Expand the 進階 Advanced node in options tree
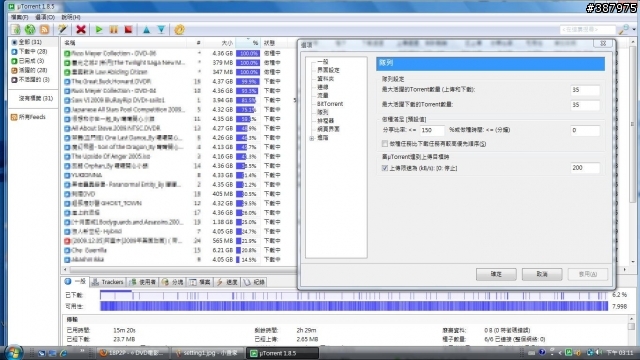The width and height of the screenshot is (640, 360). click(x=312, y=138)
